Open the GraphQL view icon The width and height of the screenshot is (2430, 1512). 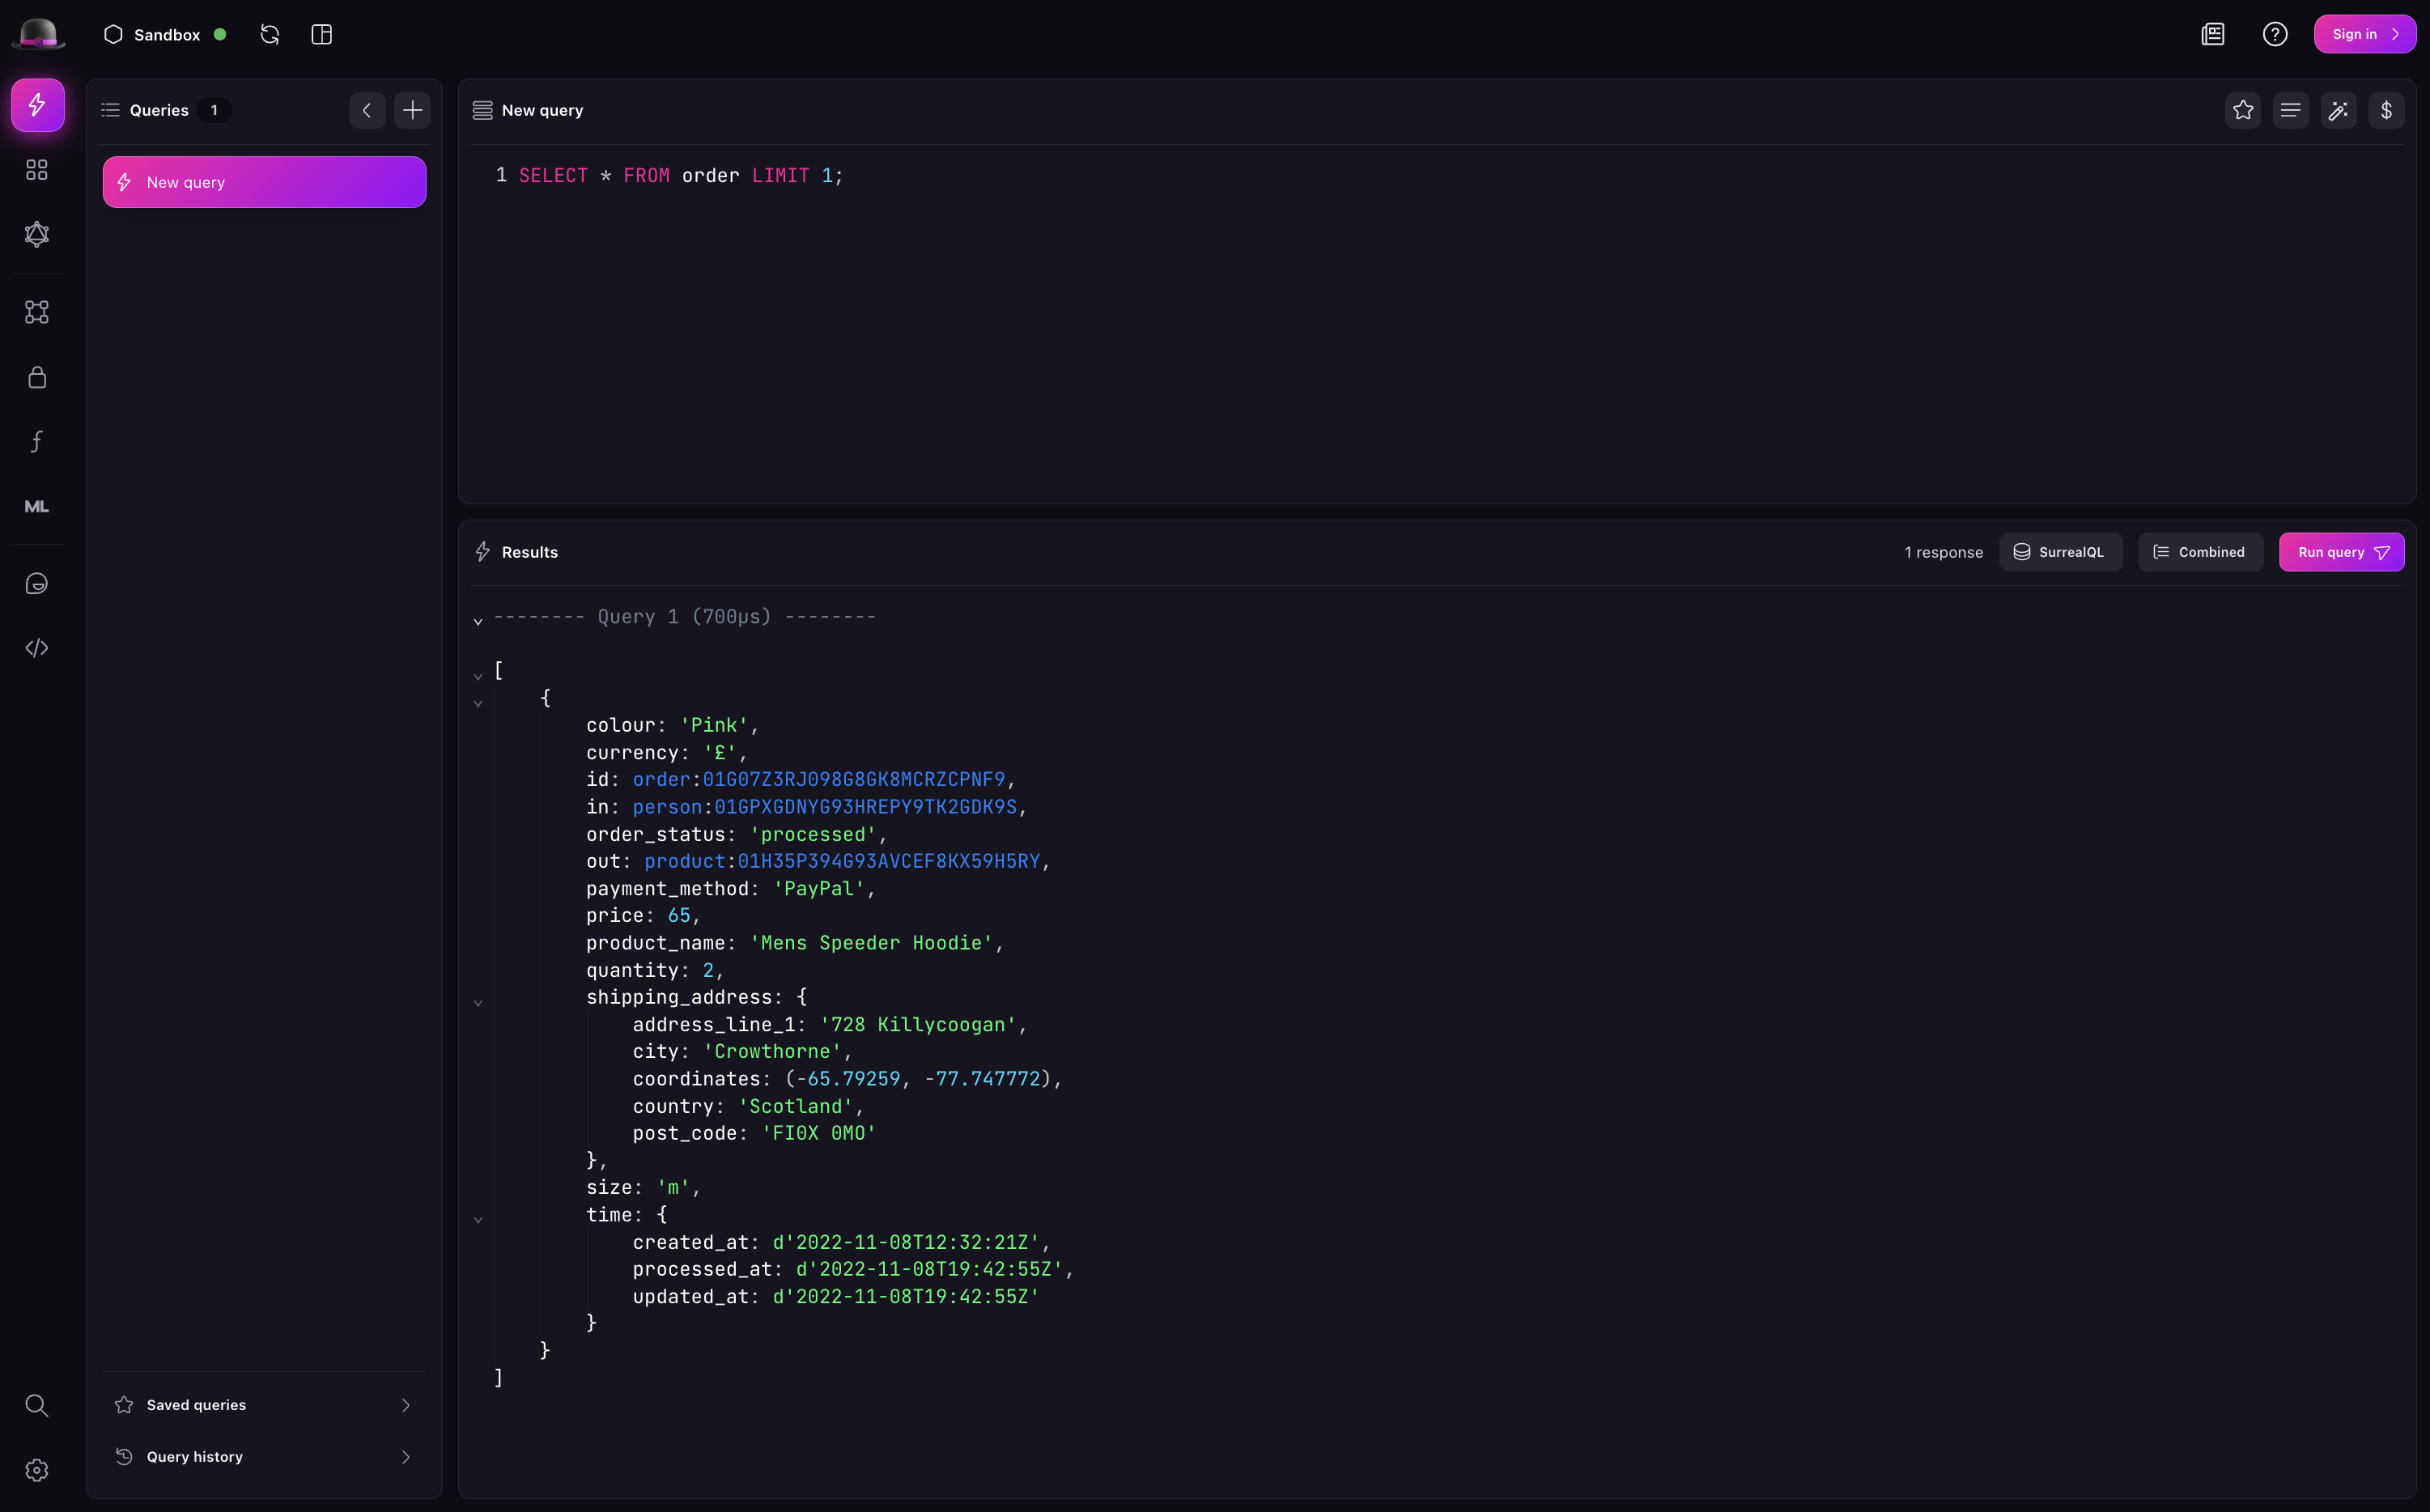pyautogui.click(x=37, y=234)
